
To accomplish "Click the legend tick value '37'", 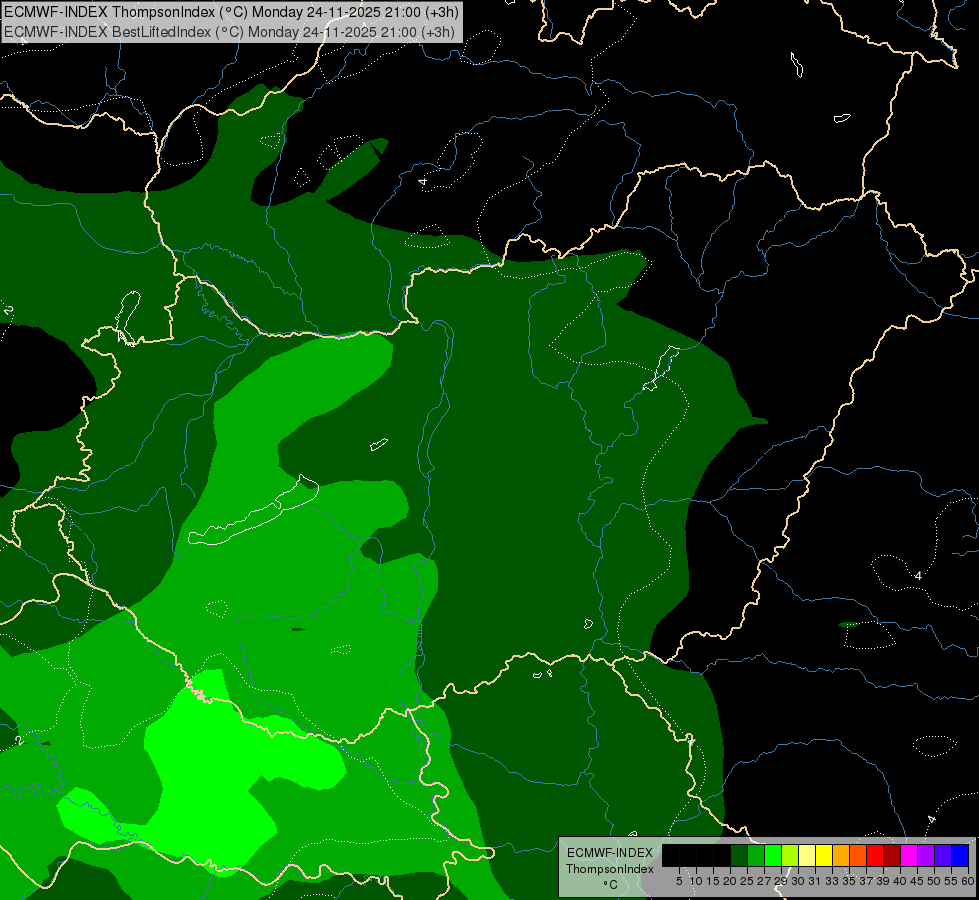I will [x=866, y=881].
